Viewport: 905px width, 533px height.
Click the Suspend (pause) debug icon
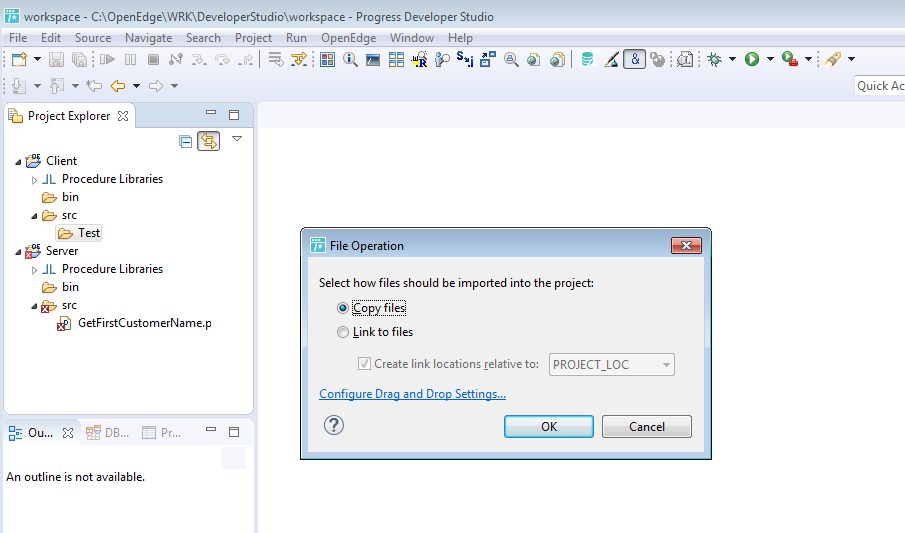pos(130,59)
